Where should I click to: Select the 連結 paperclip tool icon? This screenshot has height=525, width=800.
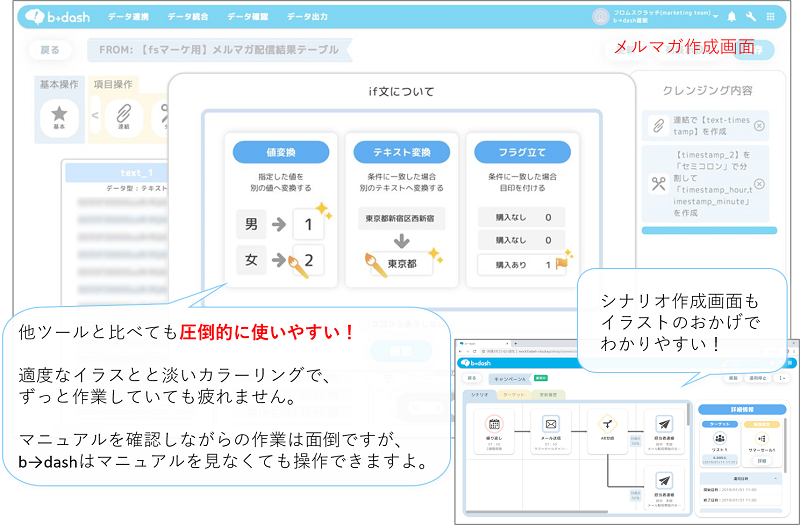[123, 118]
